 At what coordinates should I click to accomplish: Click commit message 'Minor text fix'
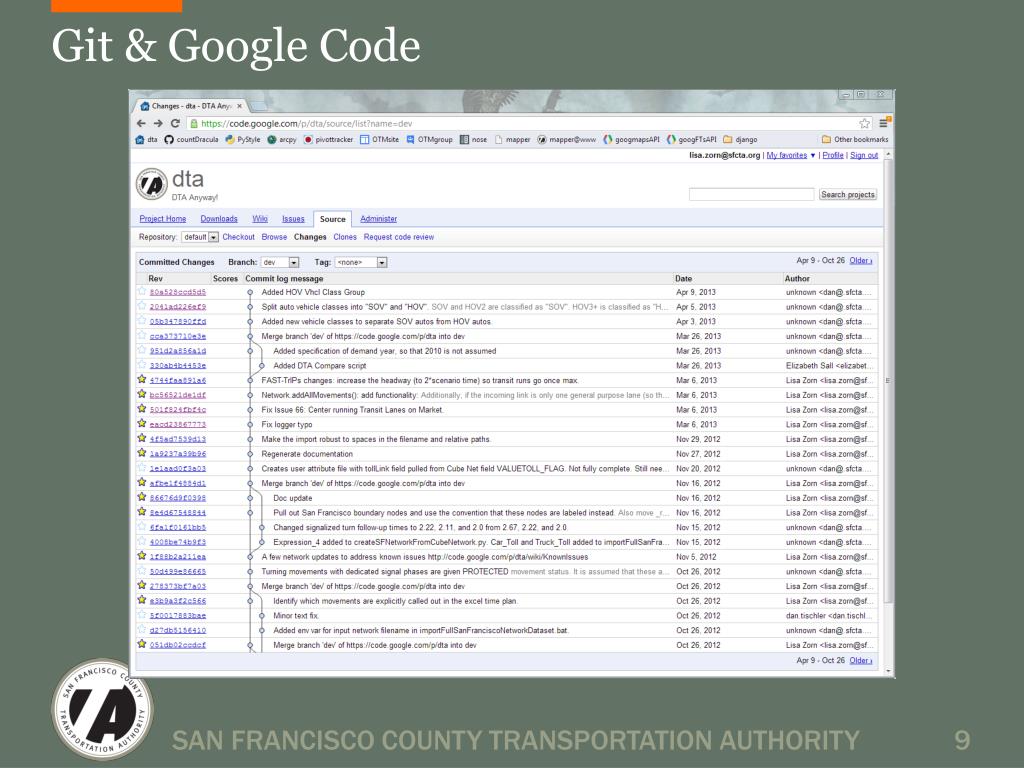tap(296, 616)
